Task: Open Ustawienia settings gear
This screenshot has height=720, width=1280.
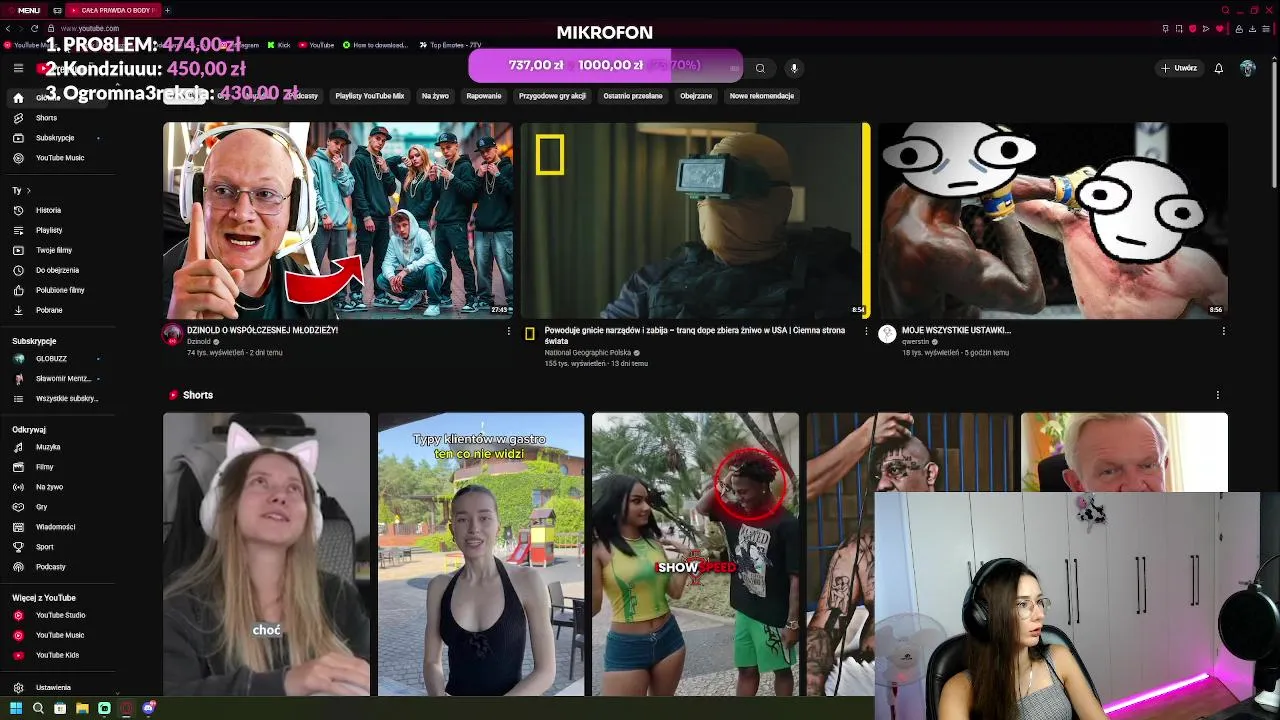Action: [x=18, y=688]
